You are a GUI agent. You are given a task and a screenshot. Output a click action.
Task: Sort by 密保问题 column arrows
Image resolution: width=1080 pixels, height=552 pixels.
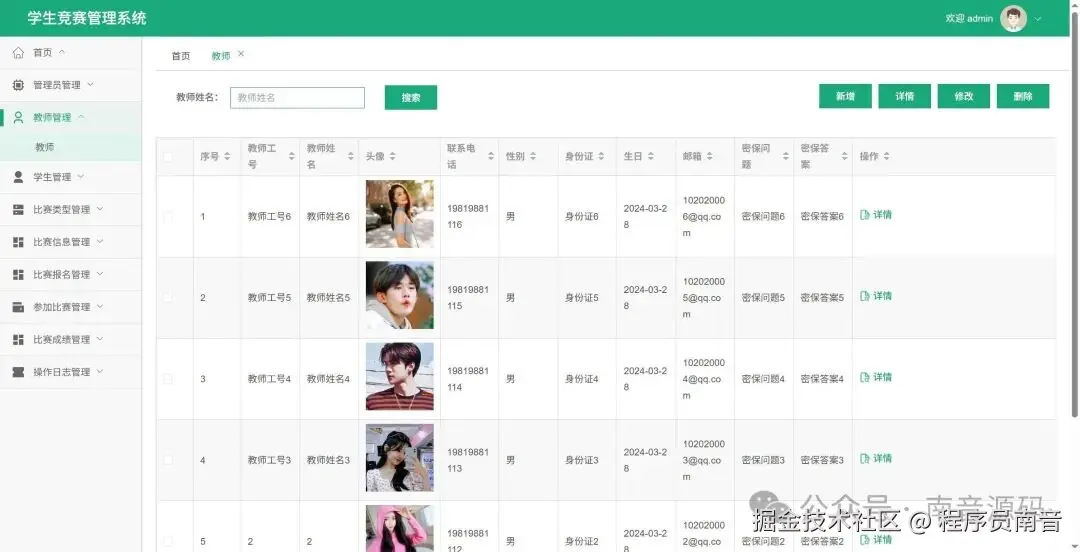[x=786, y=156]
